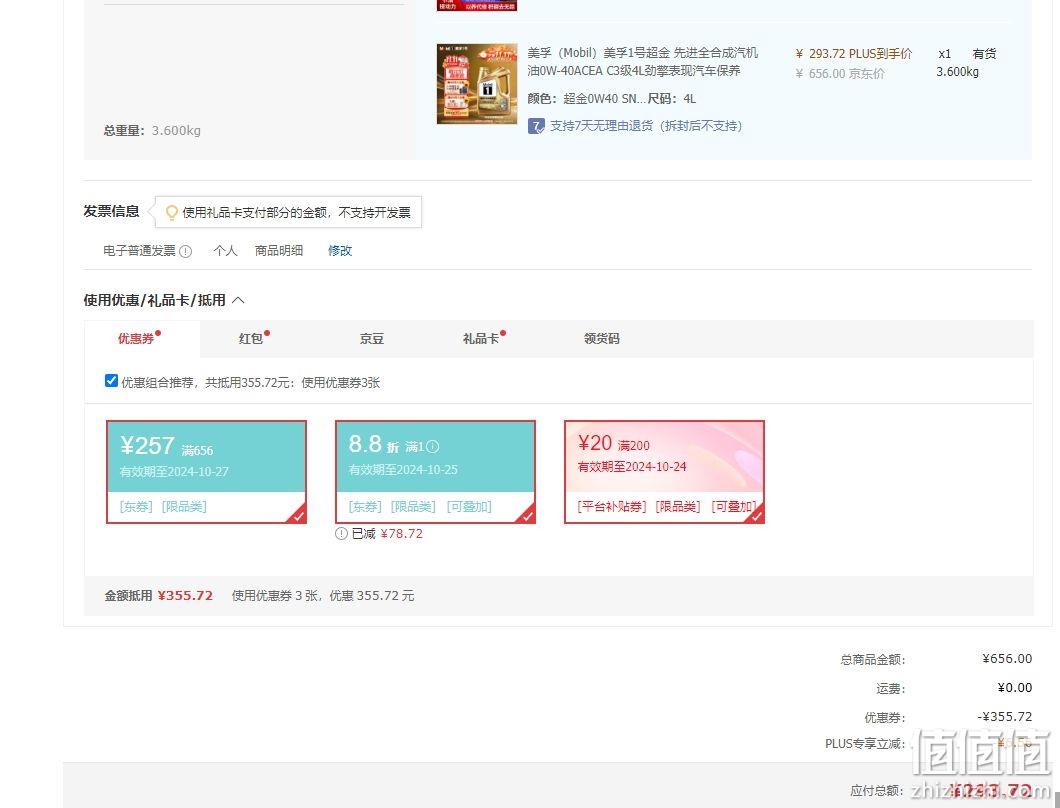Image resolution: width=1060 pixels, height=808 pixels.
Task: Click the 电子普通发票 text
Action: (139, 251)
